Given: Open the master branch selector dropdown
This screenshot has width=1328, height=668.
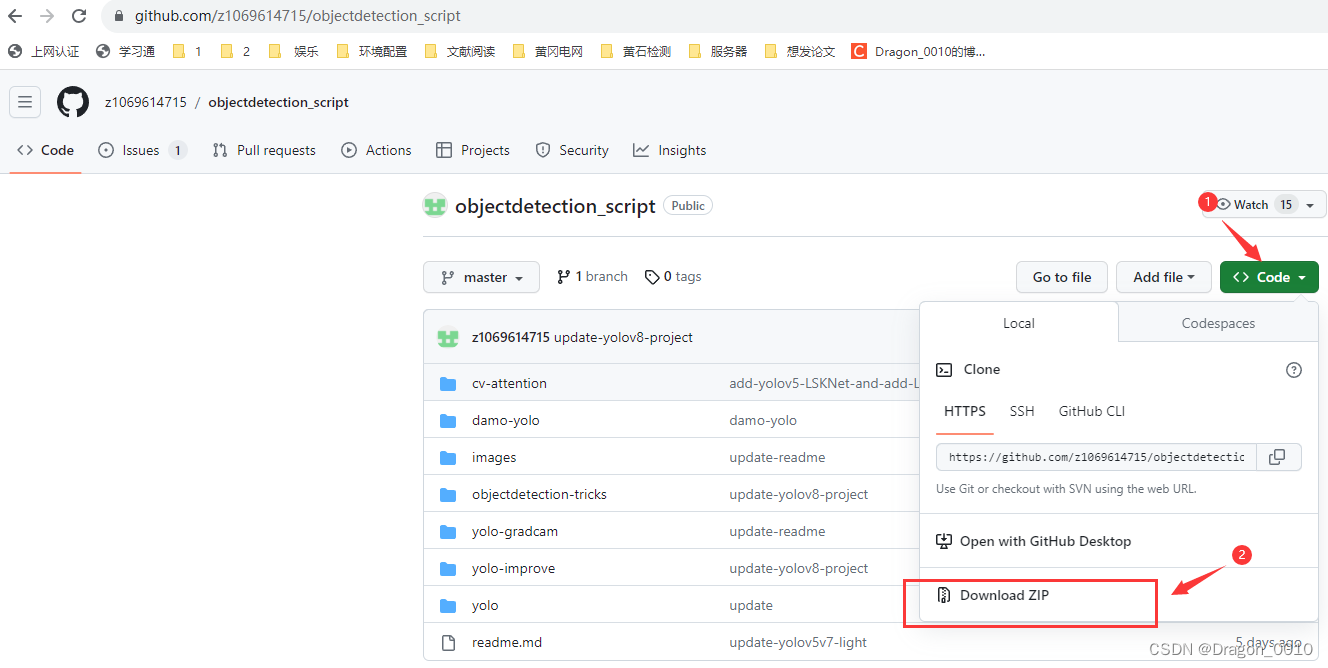Looking at the screenshot, I should 481,277.
